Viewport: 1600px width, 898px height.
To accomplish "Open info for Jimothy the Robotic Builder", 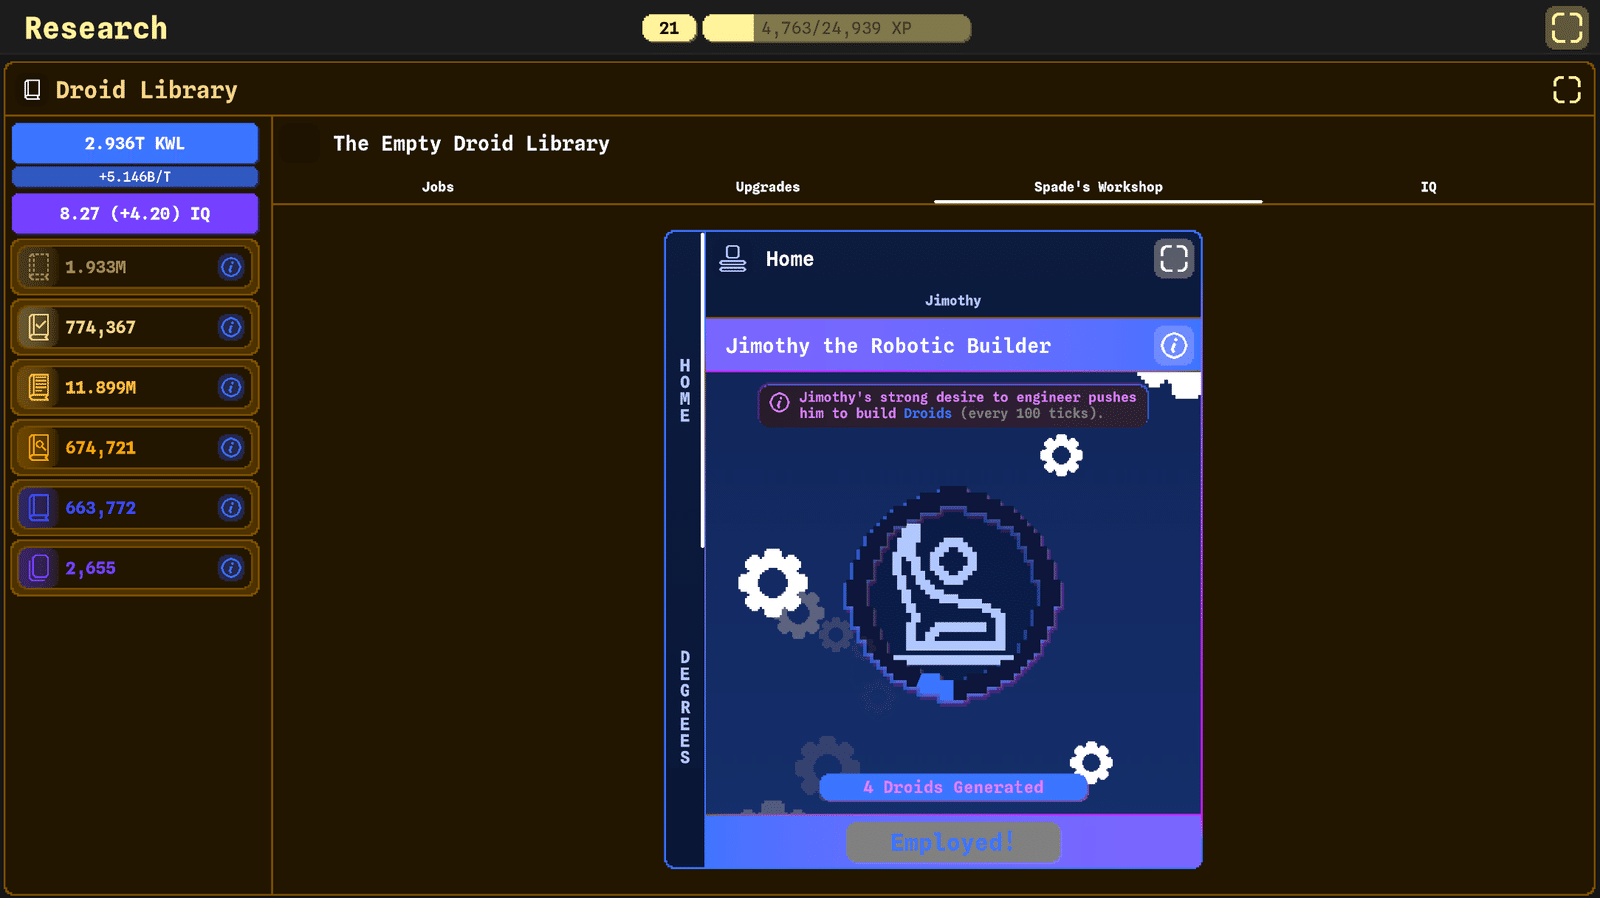I will (1174, 346).
